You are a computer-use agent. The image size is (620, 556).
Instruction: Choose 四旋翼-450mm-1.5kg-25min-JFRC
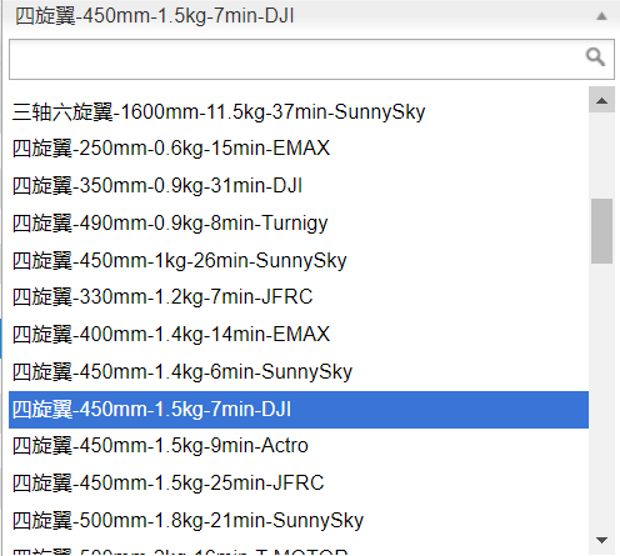[299, 483]
